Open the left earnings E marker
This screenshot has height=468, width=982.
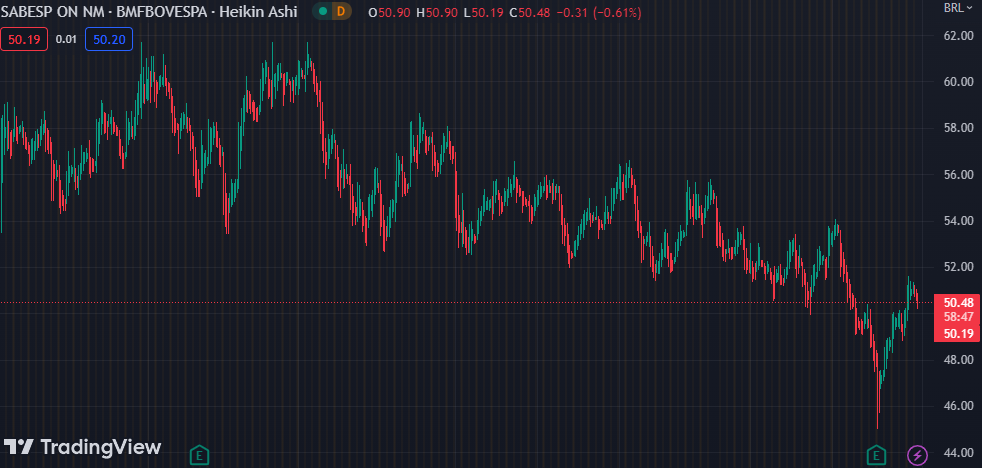(x=199, y=455)
